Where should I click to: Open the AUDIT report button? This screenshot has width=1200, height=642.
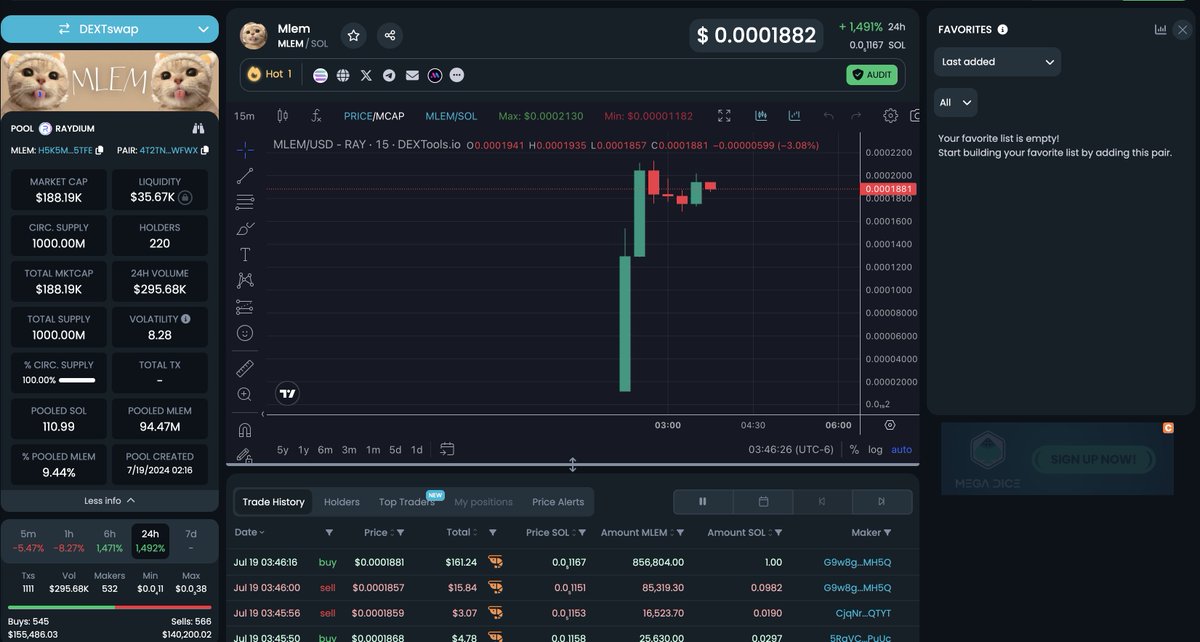pos(872,75)
